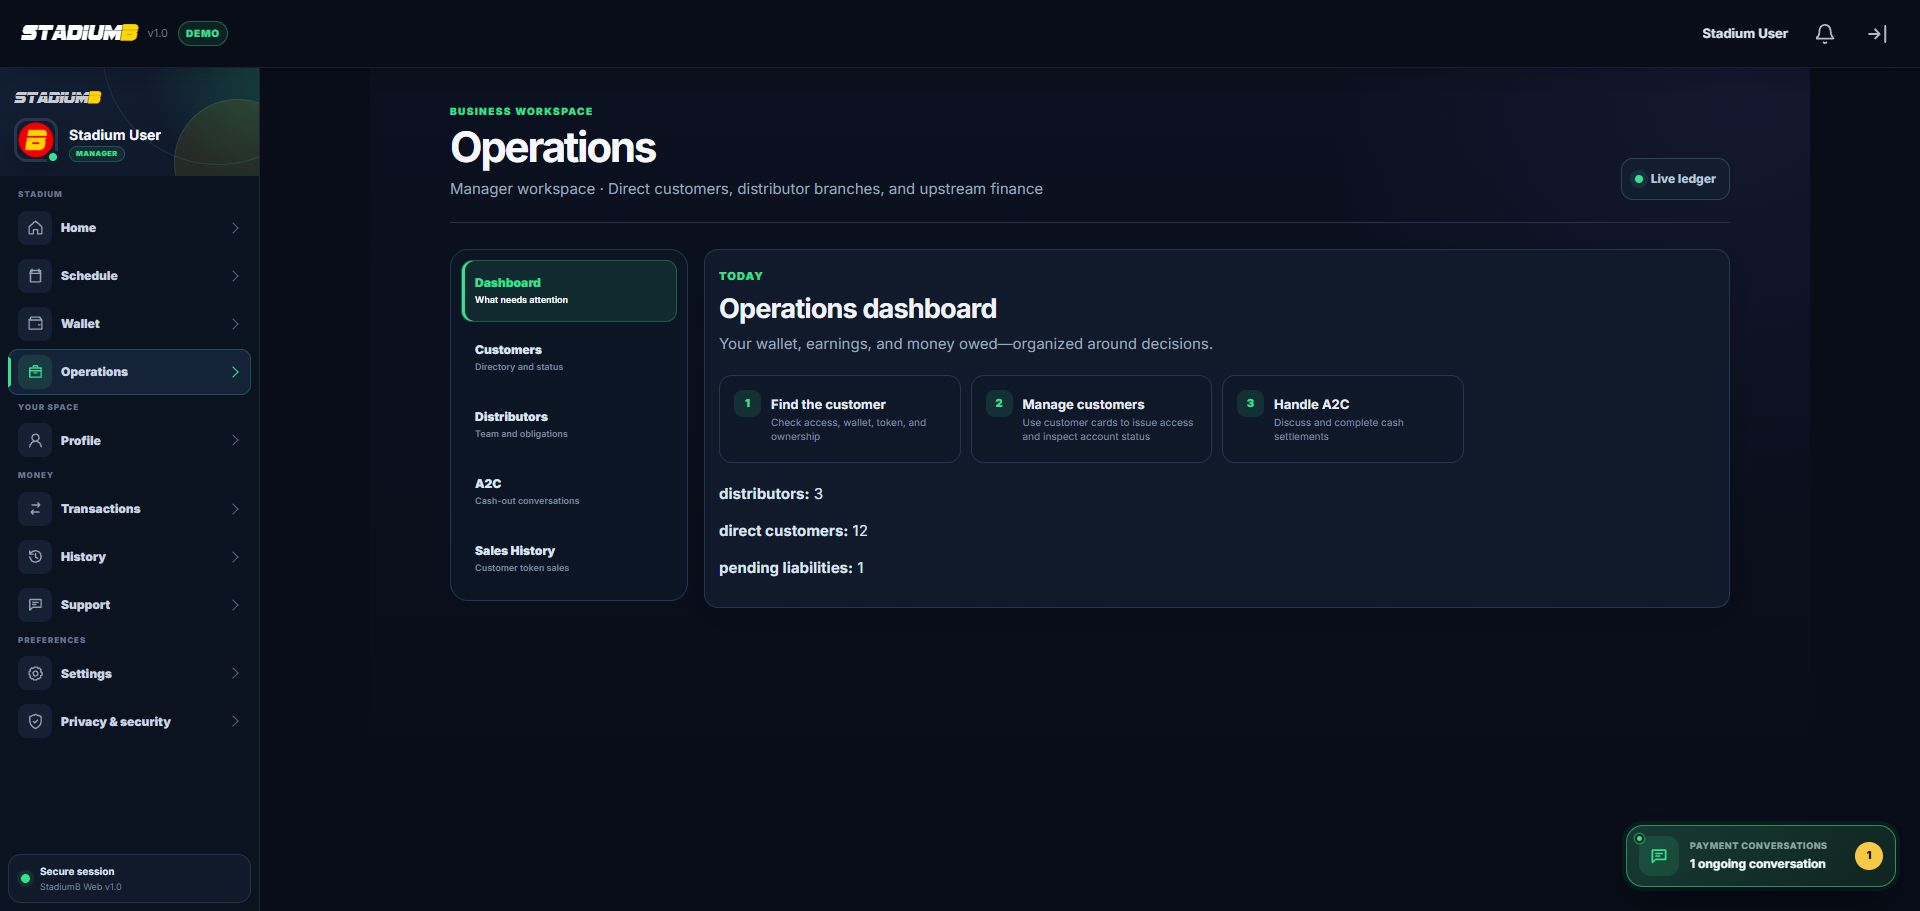Switch to the Customers tab
This screenshot has width=1920, height=911.
[569, 358]
